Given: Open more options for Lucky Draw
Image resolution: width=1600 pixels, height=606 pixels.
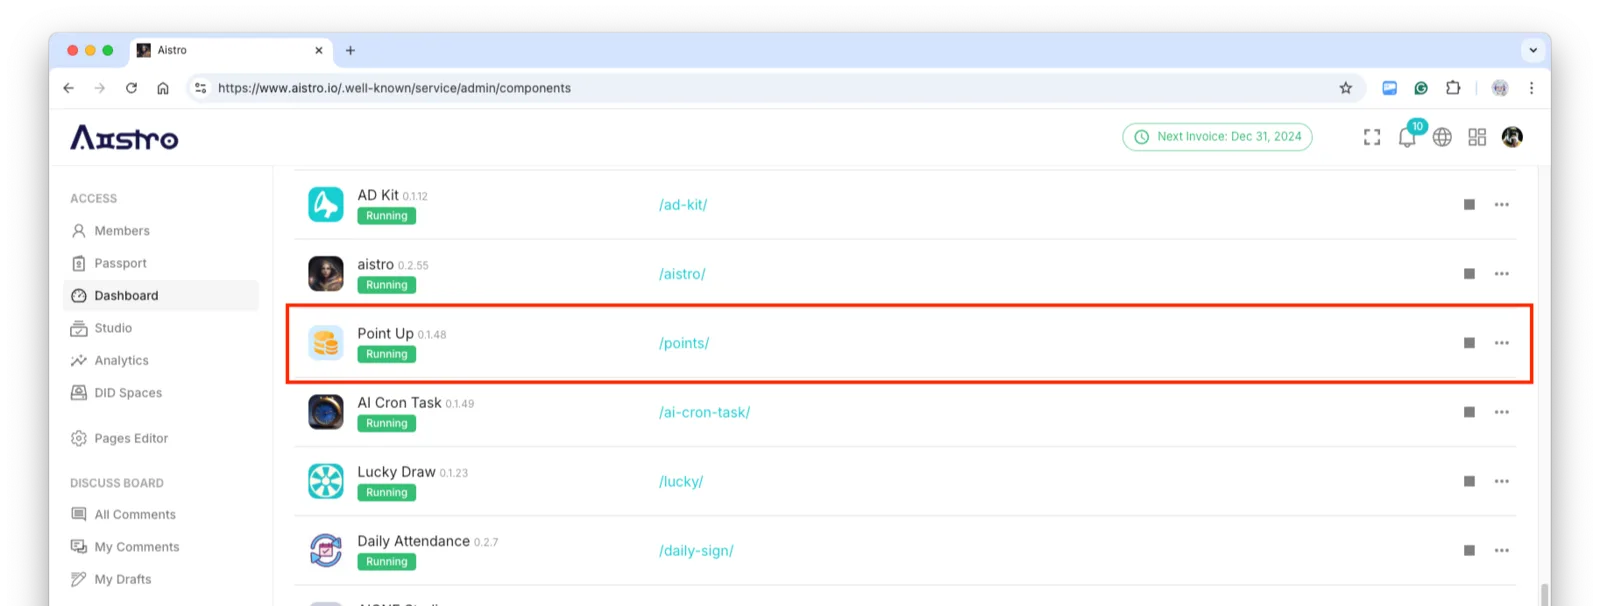Looking at the screenshot, I should (x=1502, y=481).
